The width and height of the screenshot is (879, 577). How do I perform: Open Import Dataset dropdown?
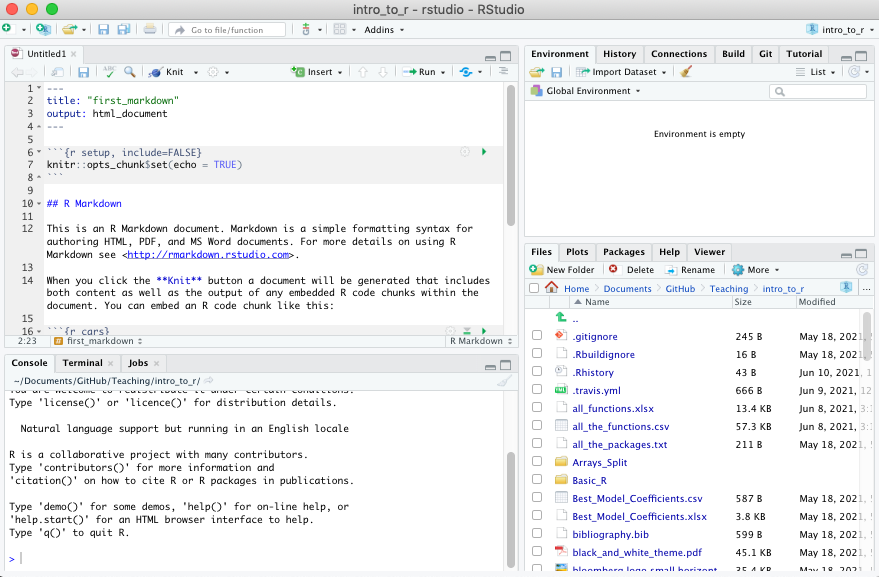point(621,72)
